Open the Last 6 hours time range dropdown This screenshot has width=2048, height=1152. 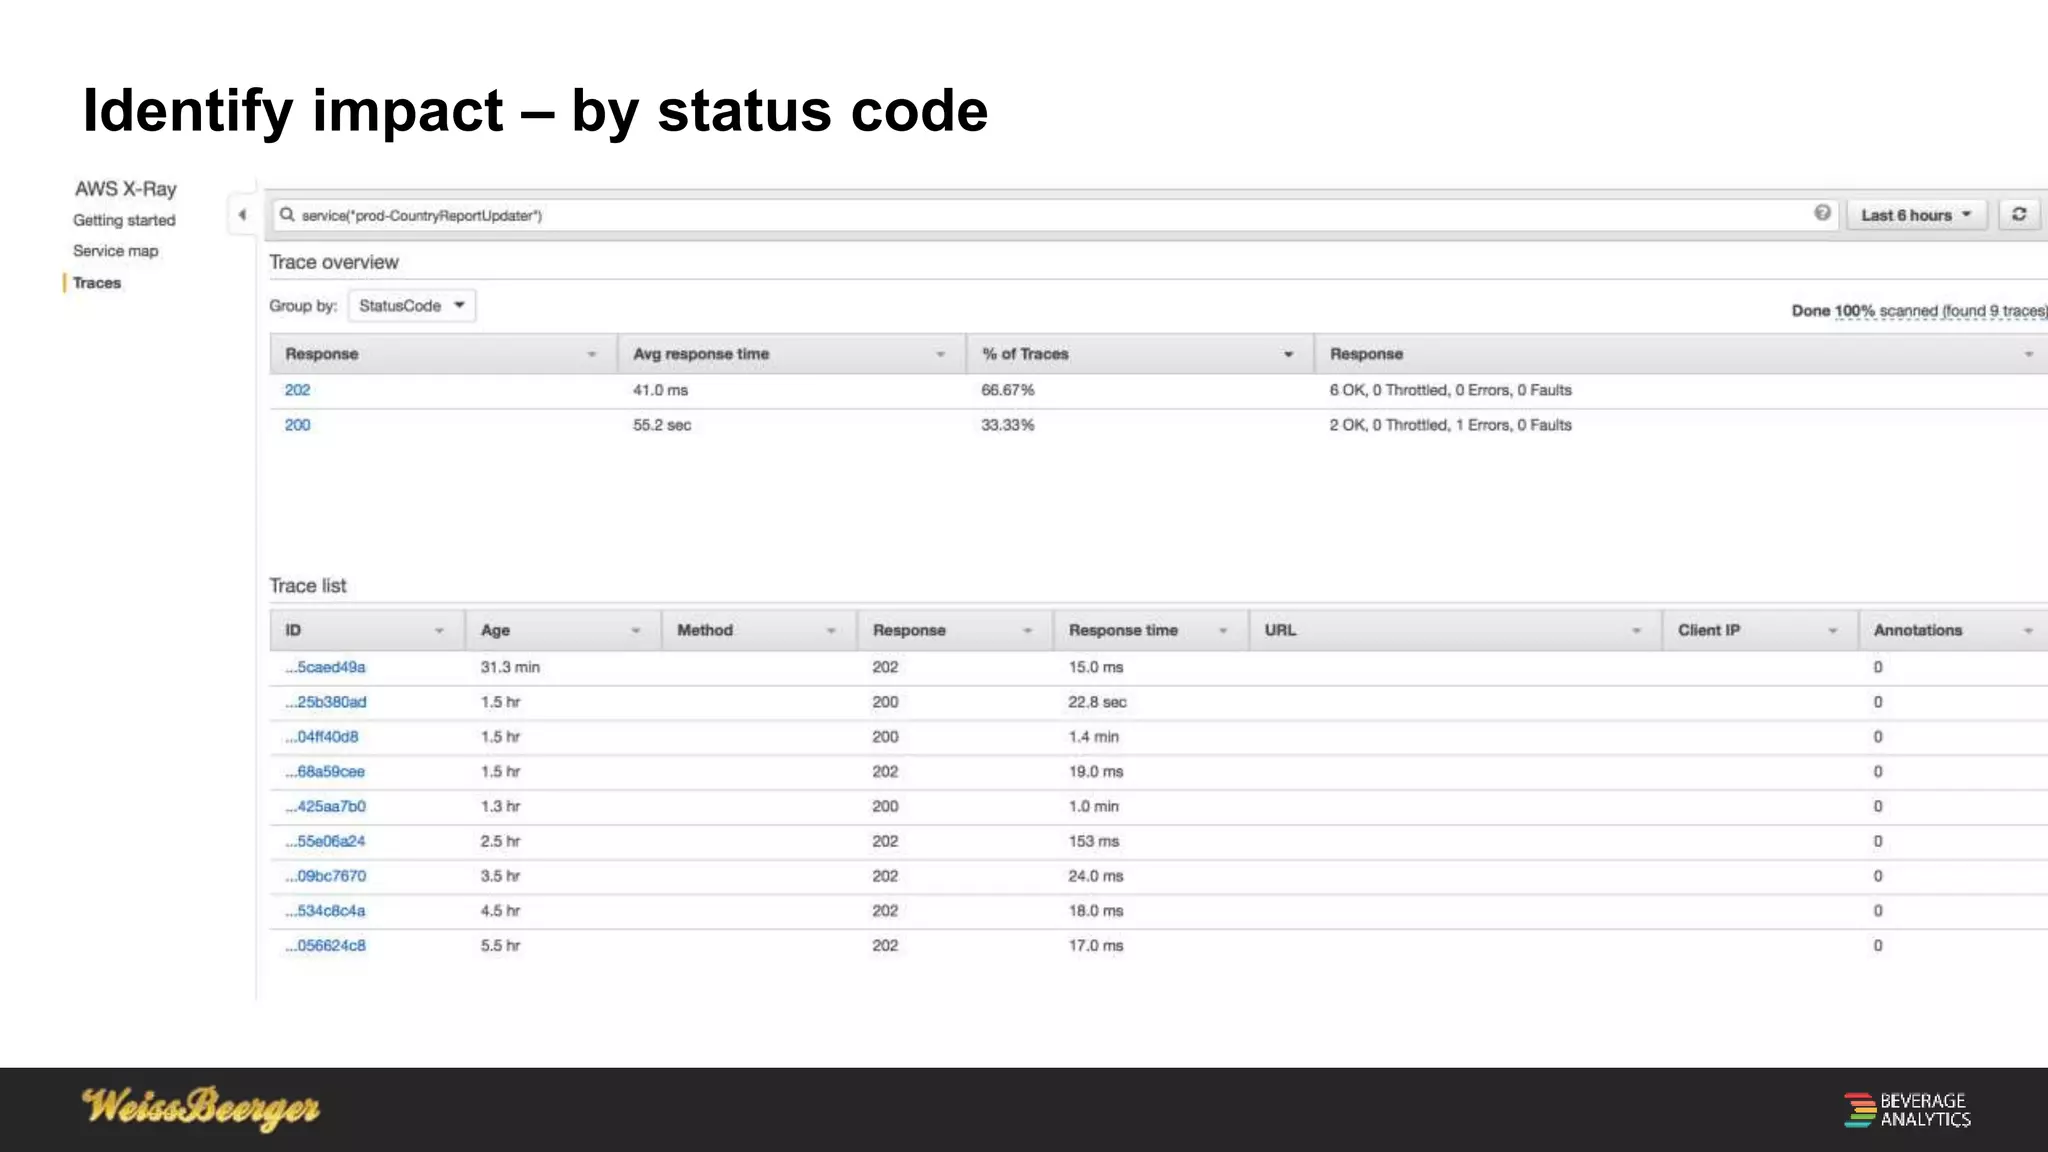tap(1916, 215)
